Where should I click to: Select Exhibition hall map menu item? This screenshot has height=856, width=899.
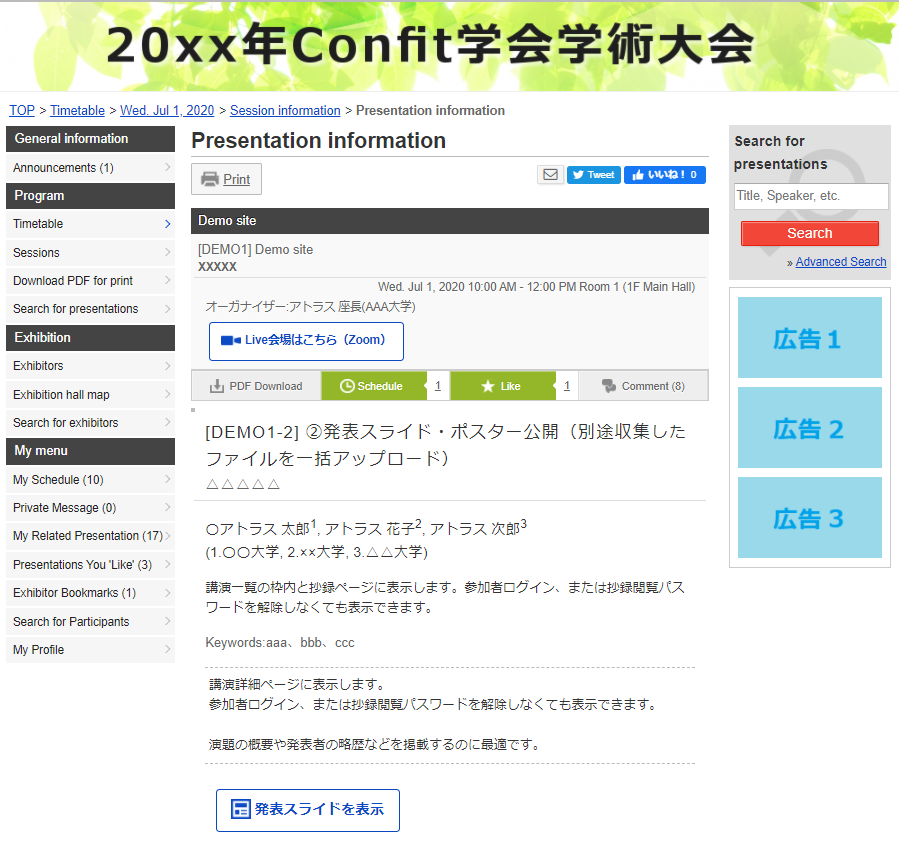[90, 395]
